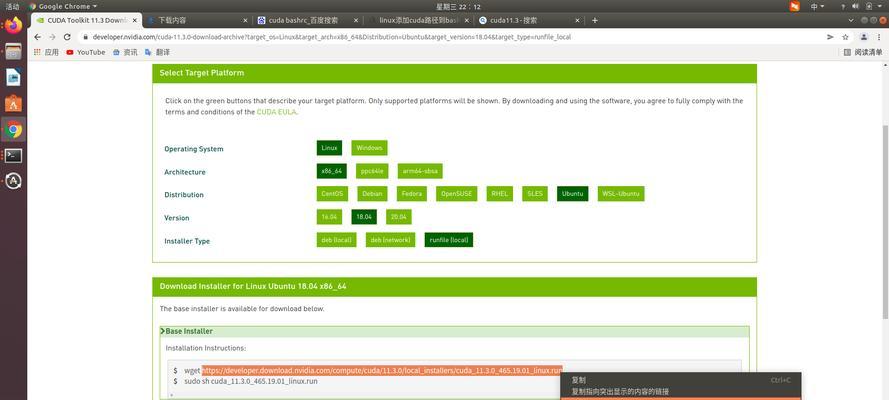Open the 翻译 bookmark
Screen dimensions: 889x400
pos(157,52)
